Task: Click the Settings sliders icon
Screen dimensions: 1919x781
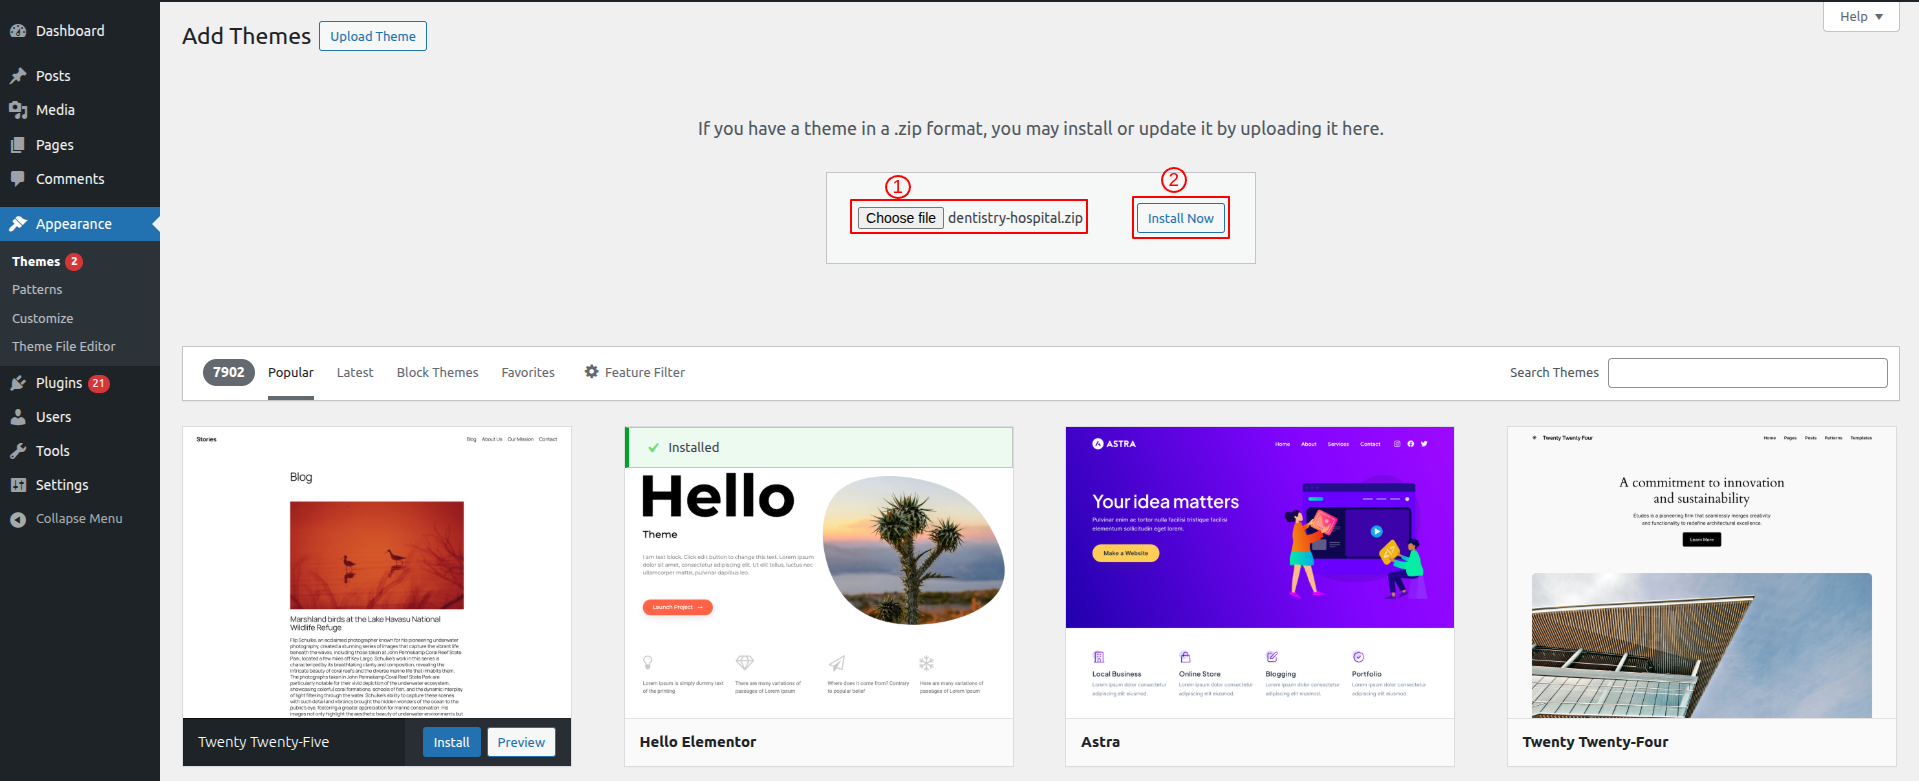Action: coord(18,485)
